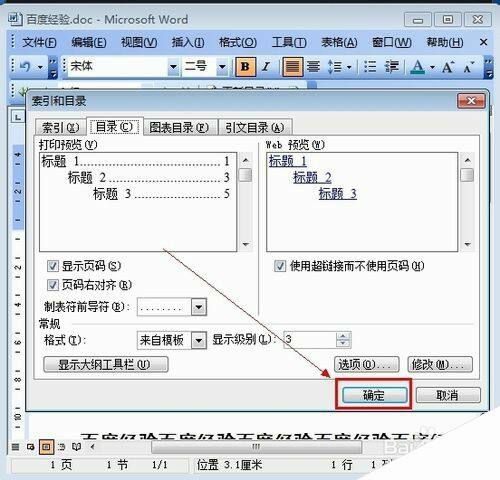Click the shrink font icon

(x=469, y=67)
